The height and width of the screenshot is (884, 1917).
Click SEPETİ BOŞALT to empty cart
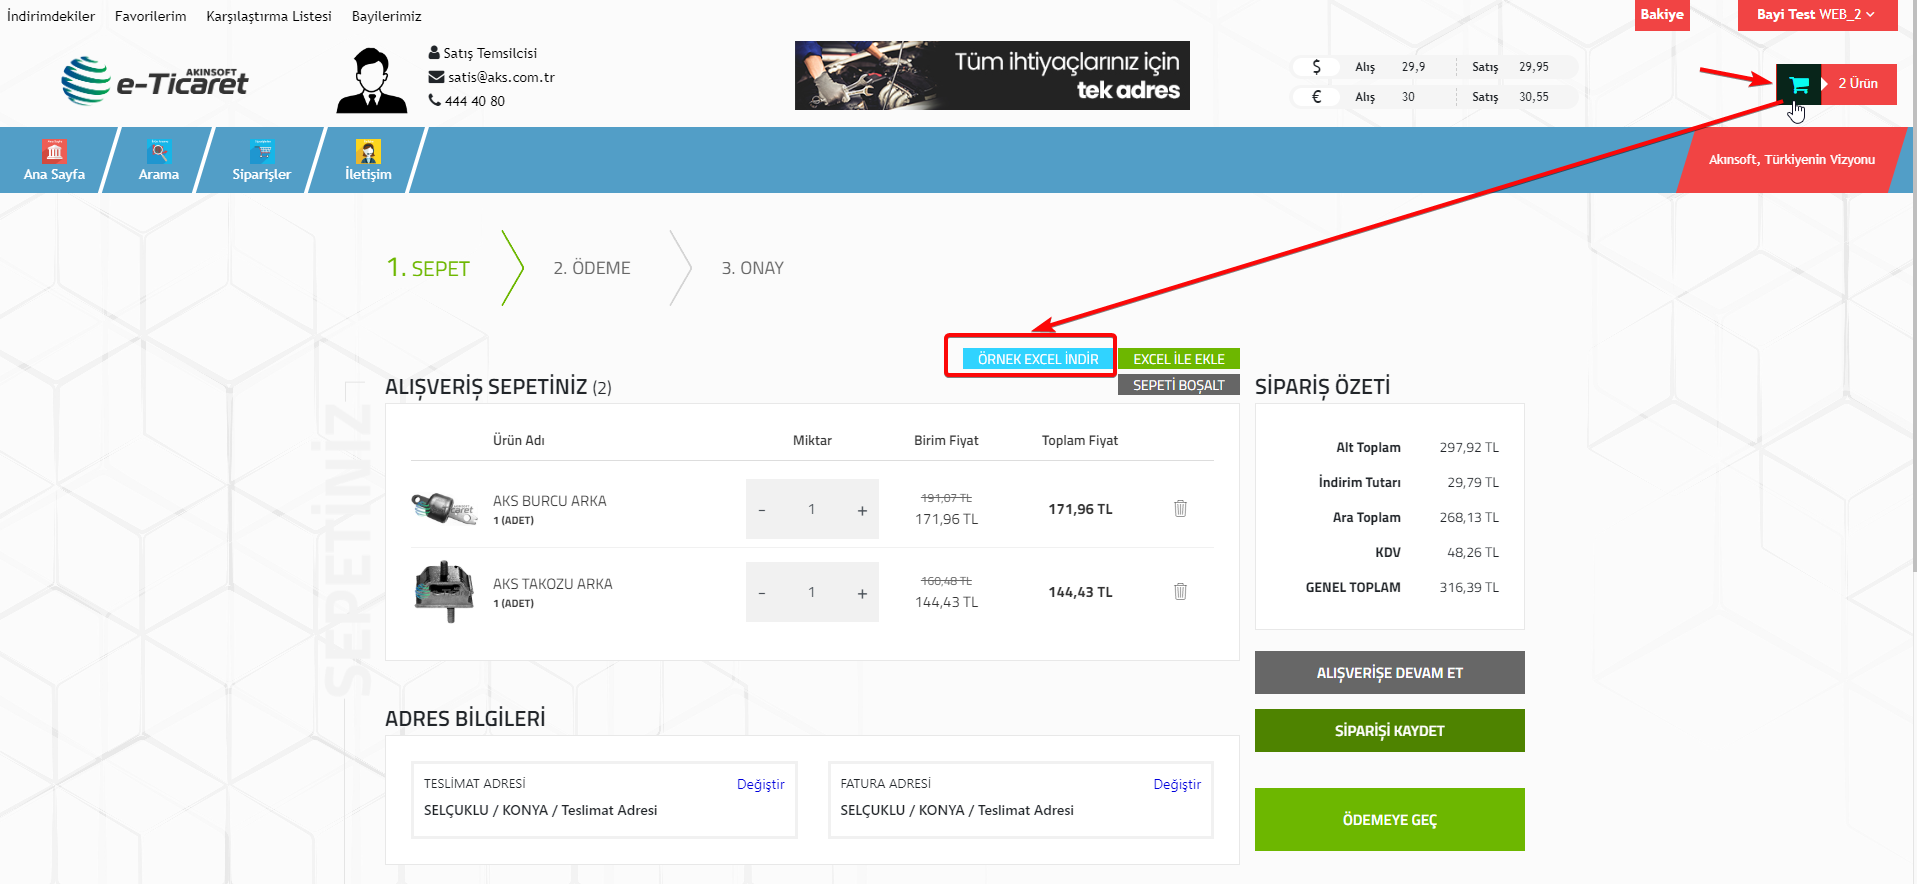1178,385
